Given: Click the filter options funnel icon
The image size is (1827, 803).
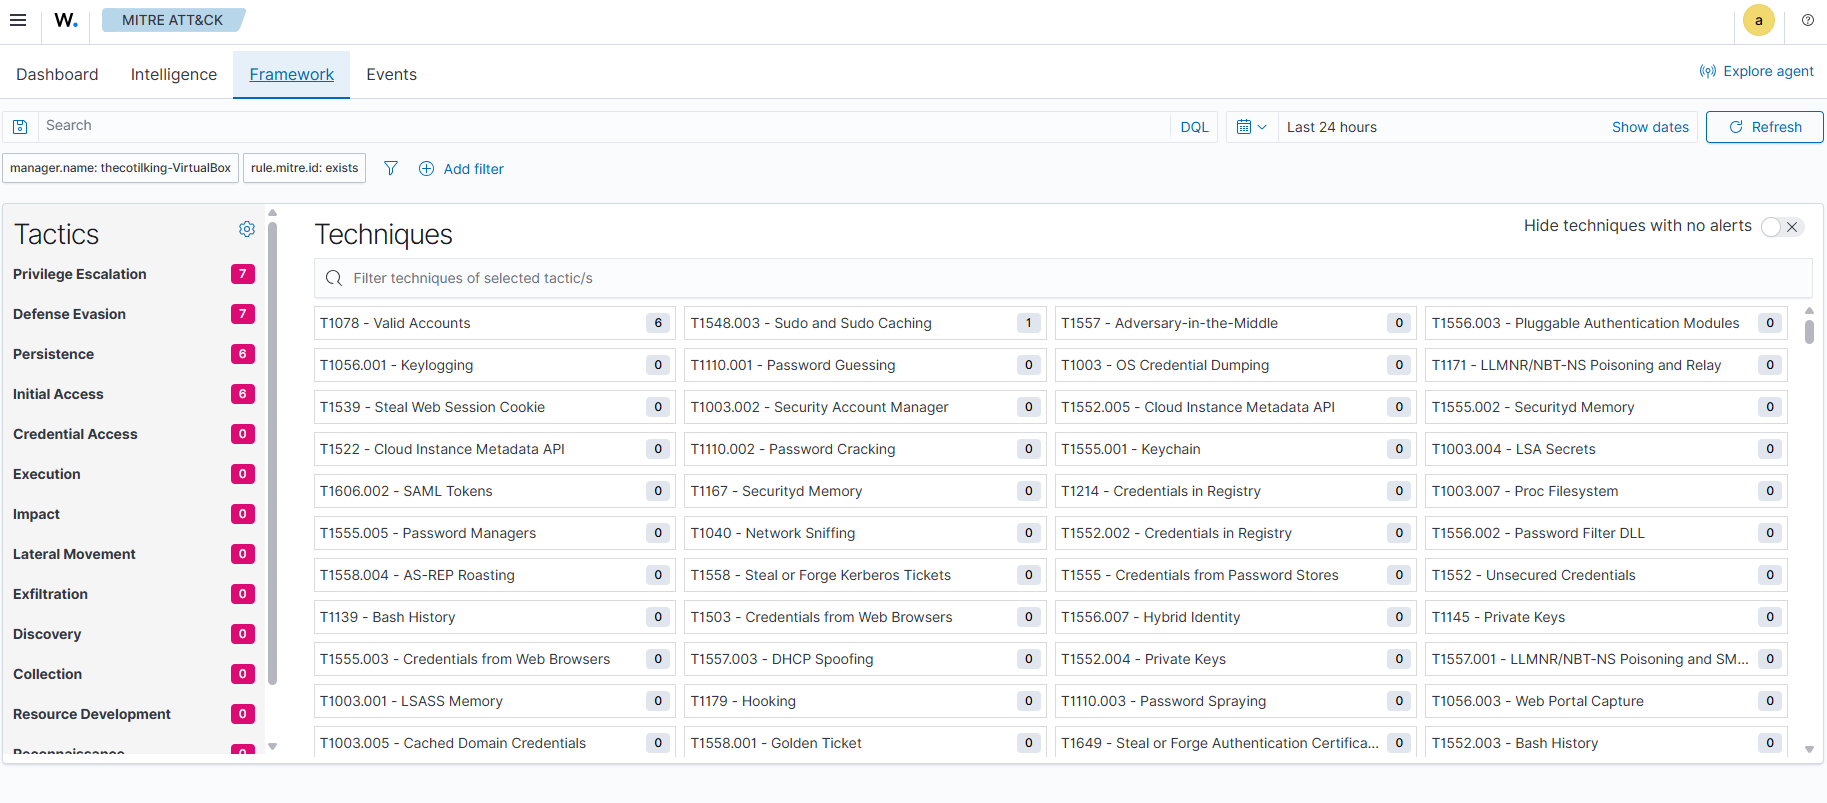Looking at the screenshot, I should tap(391, 169).
